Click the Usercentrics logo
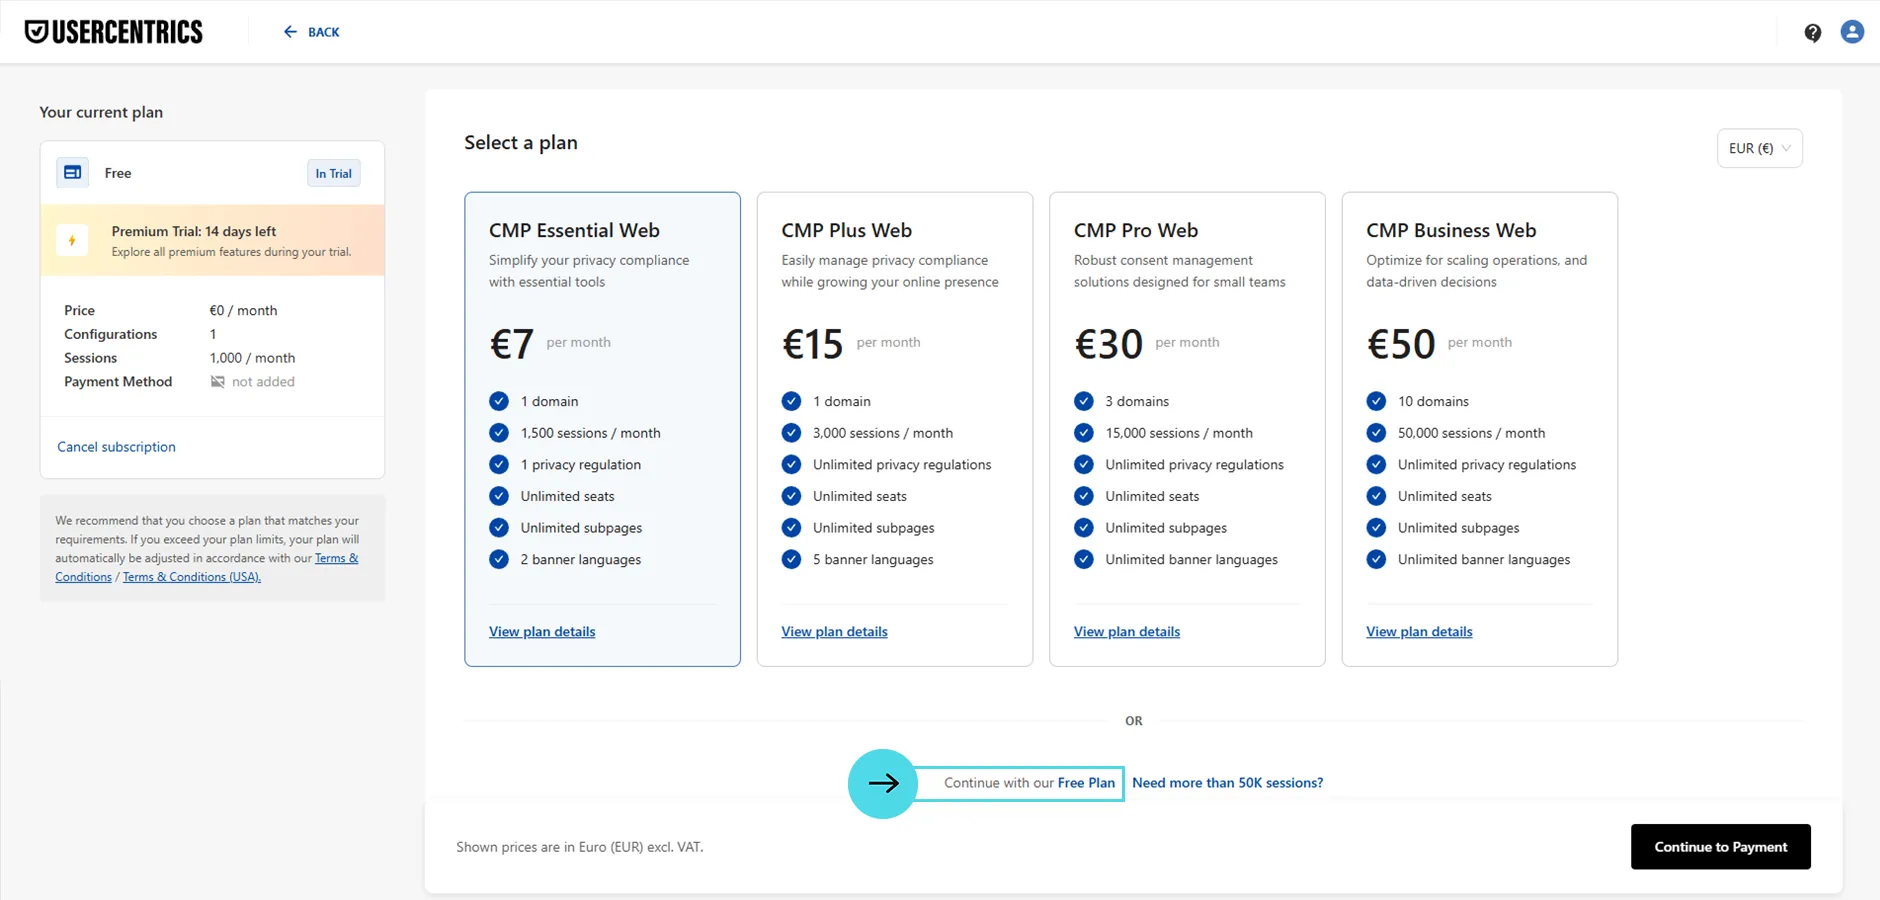1880x900 pixels. [x=114, y=32]
